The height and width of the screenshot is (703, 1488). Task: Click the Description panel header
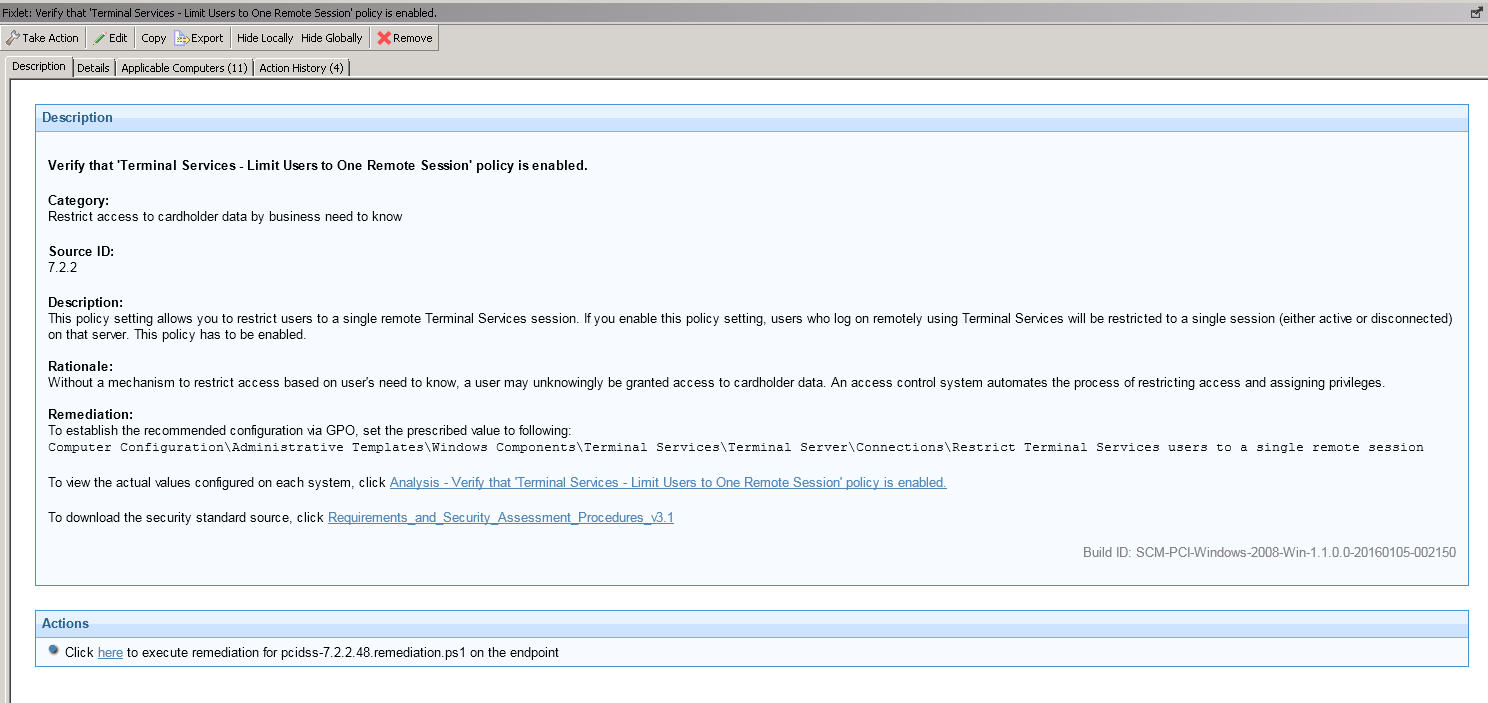[x=78, y=117]
